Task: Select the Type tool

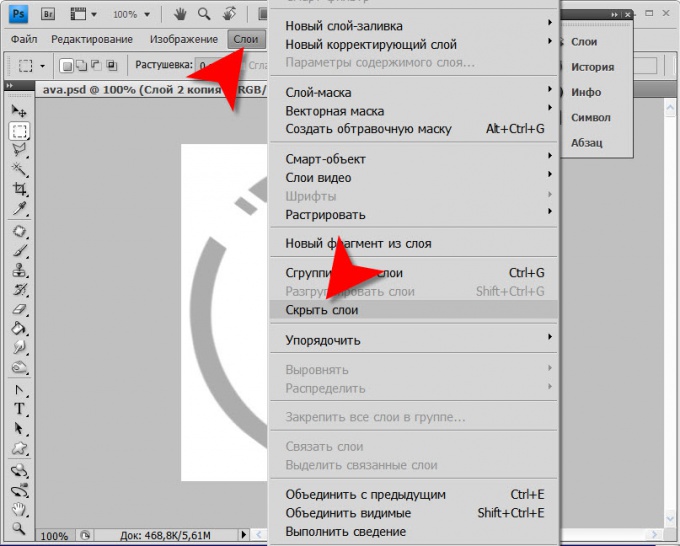Action: pos(19,409)
